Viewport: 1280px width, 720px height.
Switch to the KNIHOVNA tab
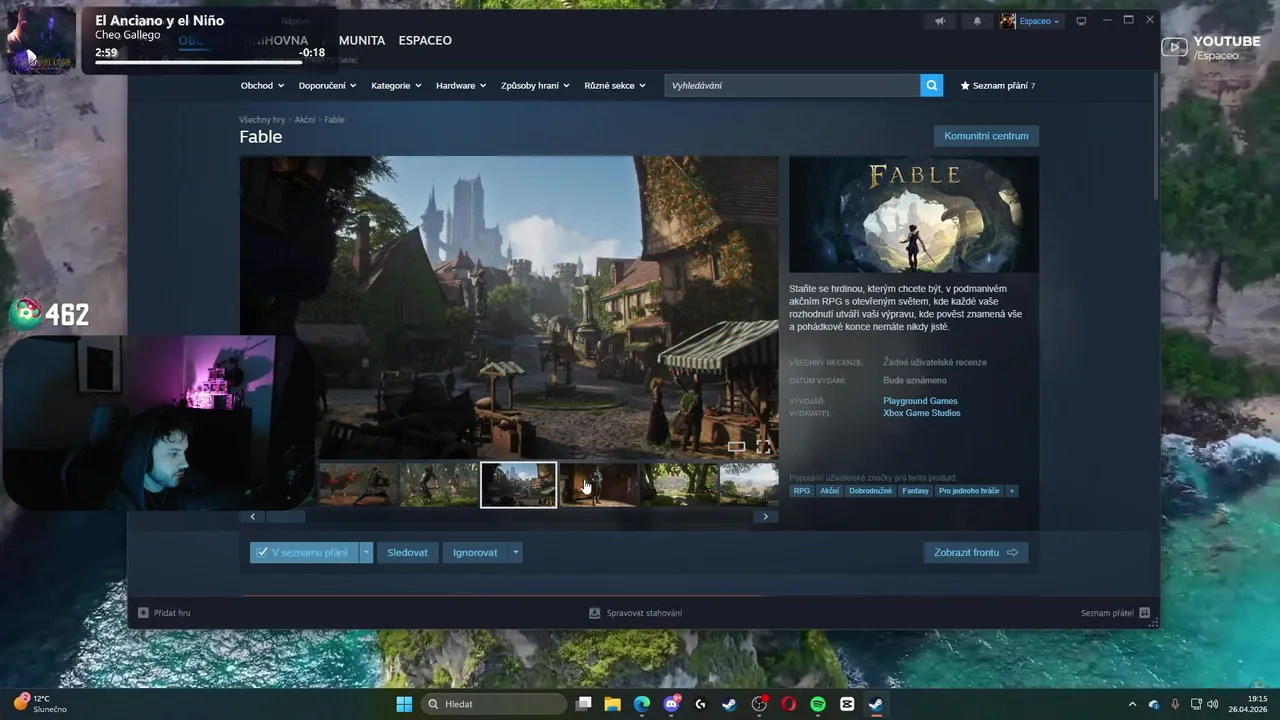click(278, 40)
